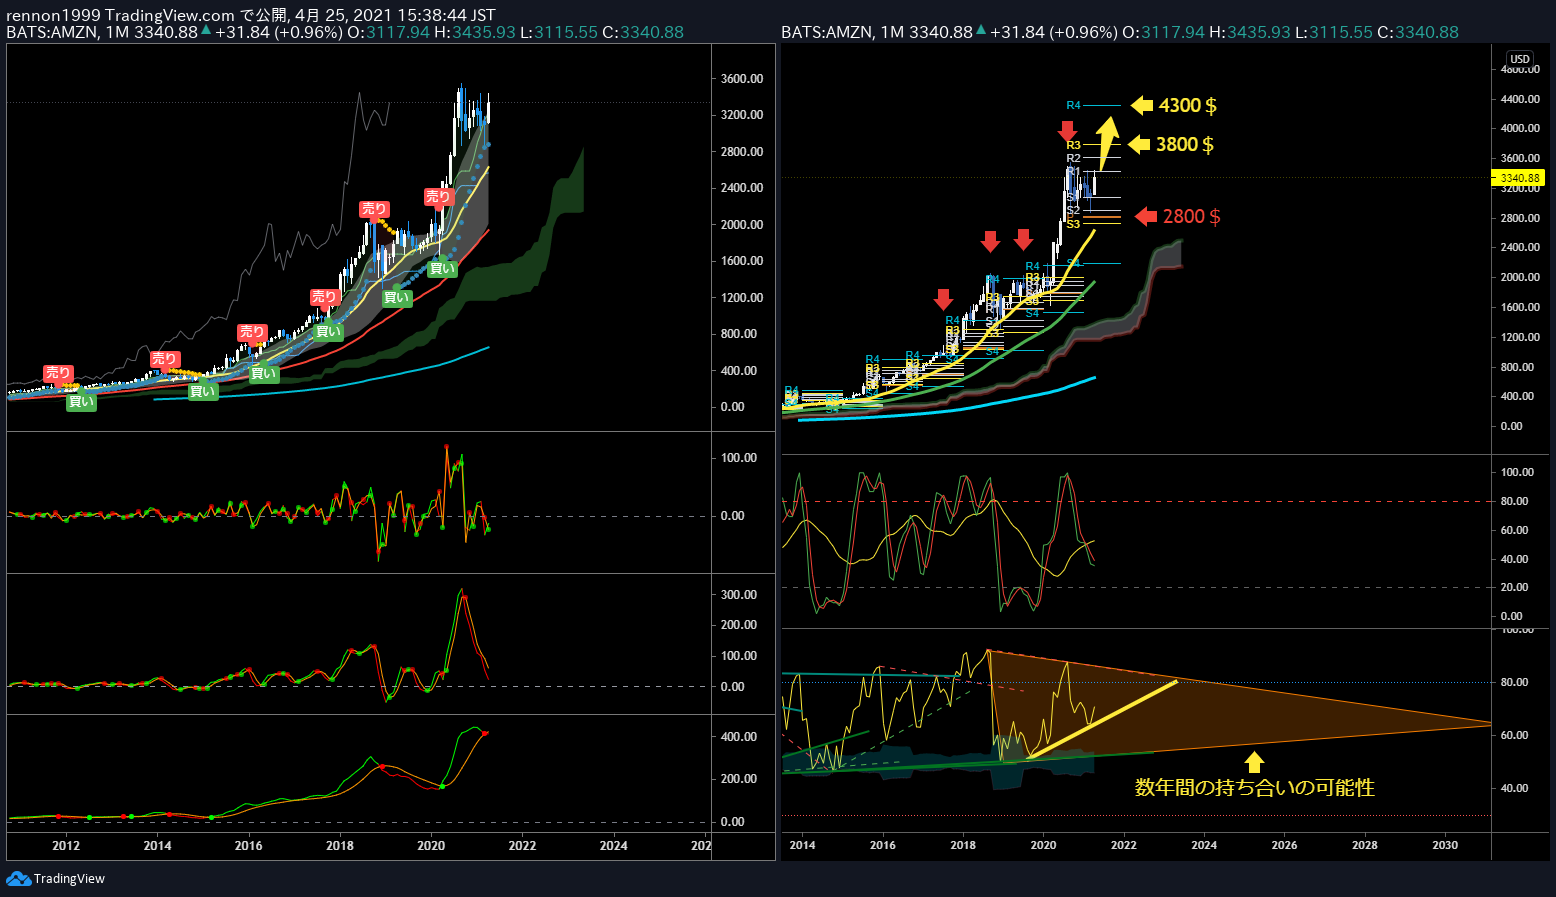Click the TradingView cloud logo icon
The image size is (1556, 897).
tap(18, 878)
